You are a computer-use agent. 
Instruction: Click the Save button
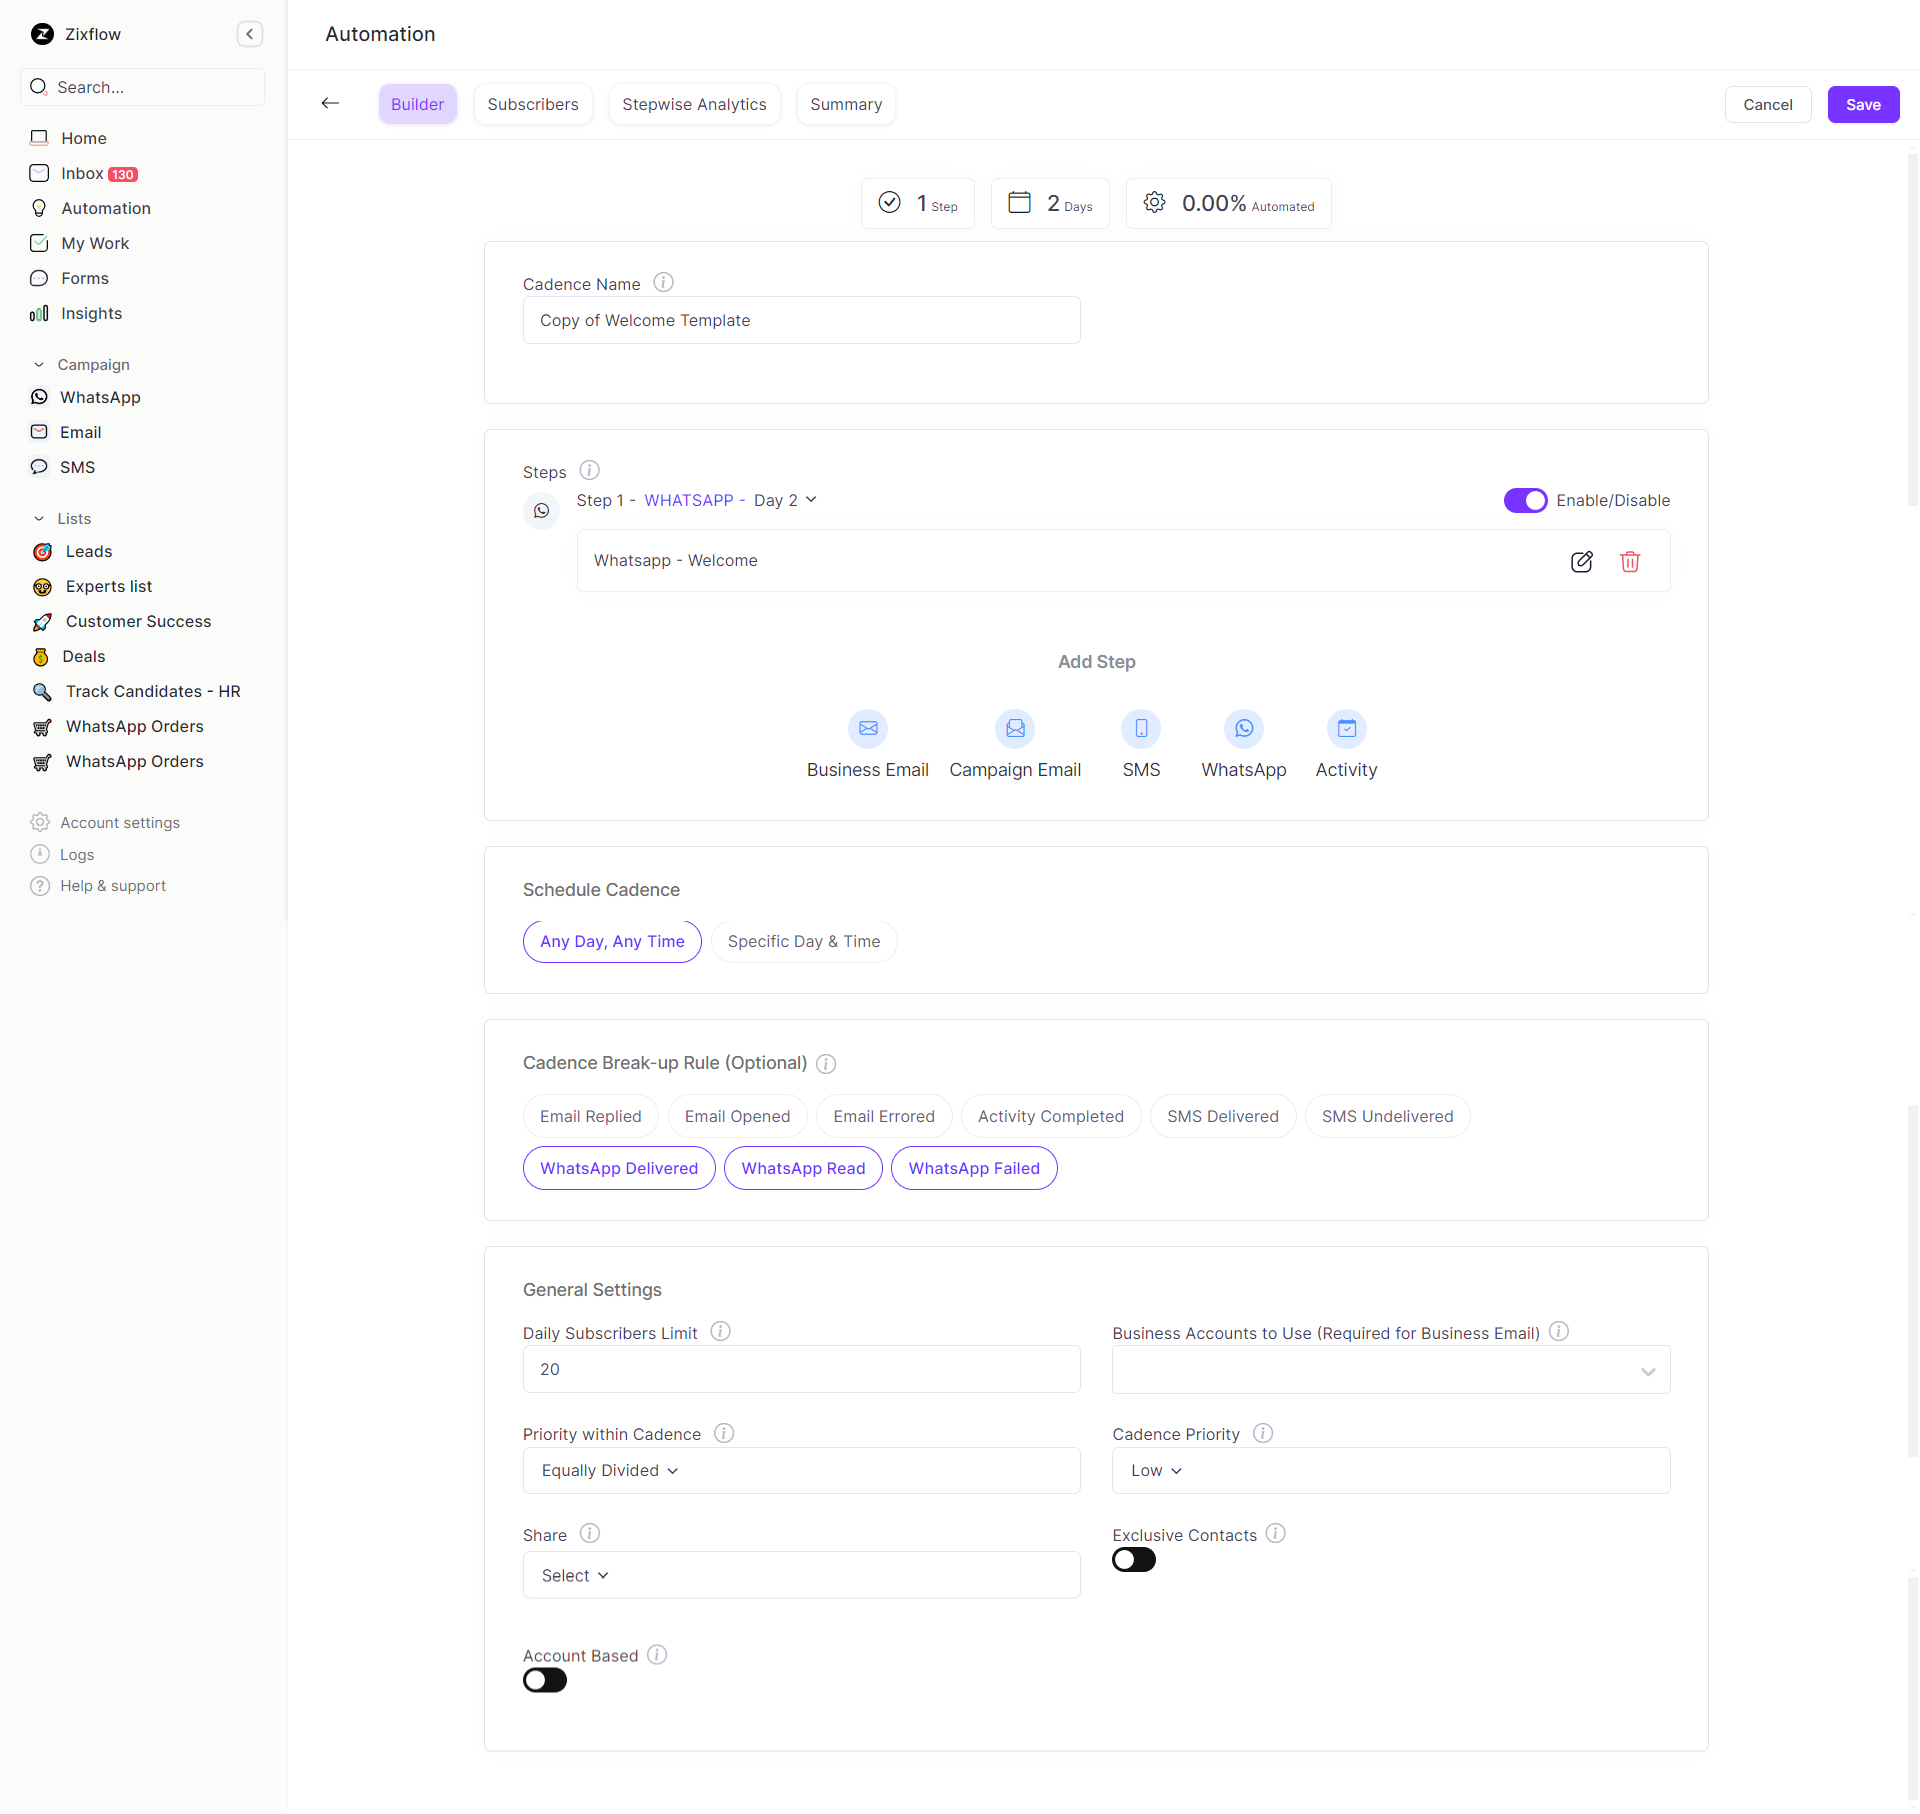(x=1862, y=104)
